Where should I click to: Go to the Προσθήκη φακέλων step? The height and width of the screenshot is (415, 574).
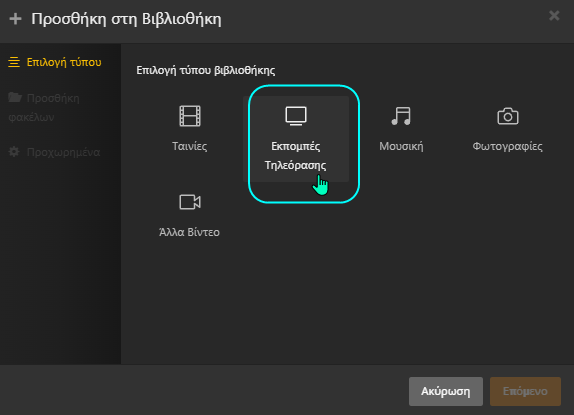[x=44, y=107]
